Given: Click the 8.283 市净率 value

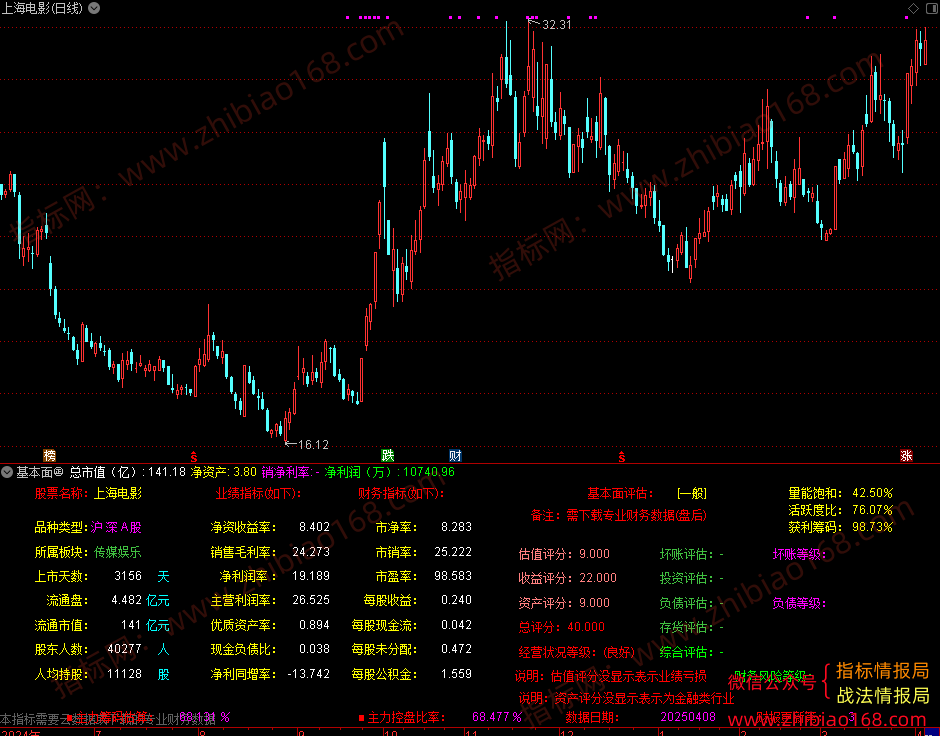Looking at the screenshot, I should [457, 527].
